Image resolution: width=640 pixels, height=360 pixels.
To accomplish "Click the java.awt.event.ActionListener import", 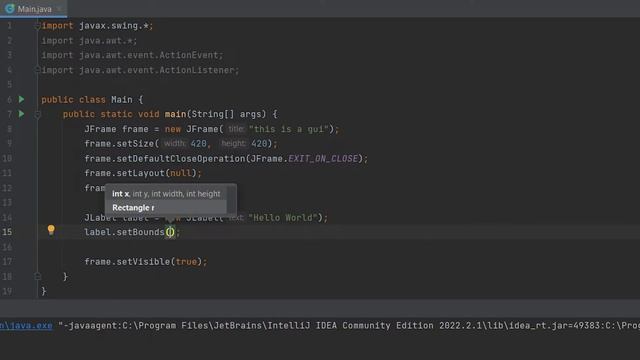I will (x=140, y=70).
